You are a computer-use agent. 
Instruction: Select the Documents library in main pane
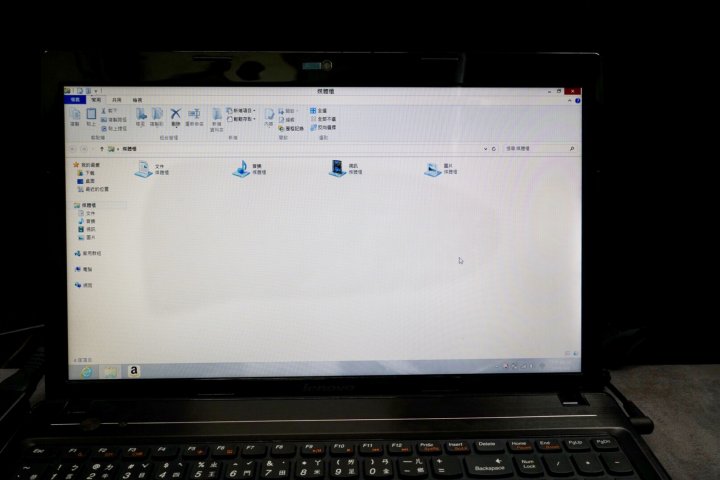click(152, 169)
